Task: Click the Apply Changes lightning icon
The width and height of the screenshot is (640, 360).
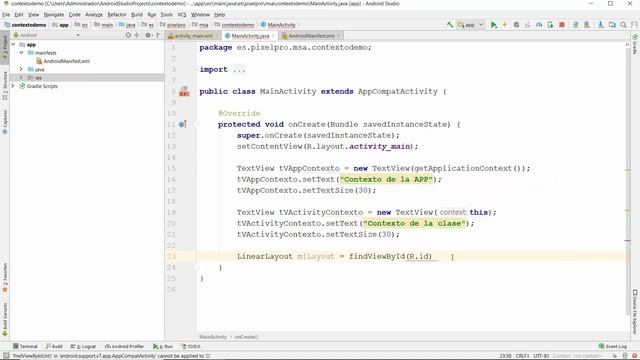Action: [x=505, y=25]
